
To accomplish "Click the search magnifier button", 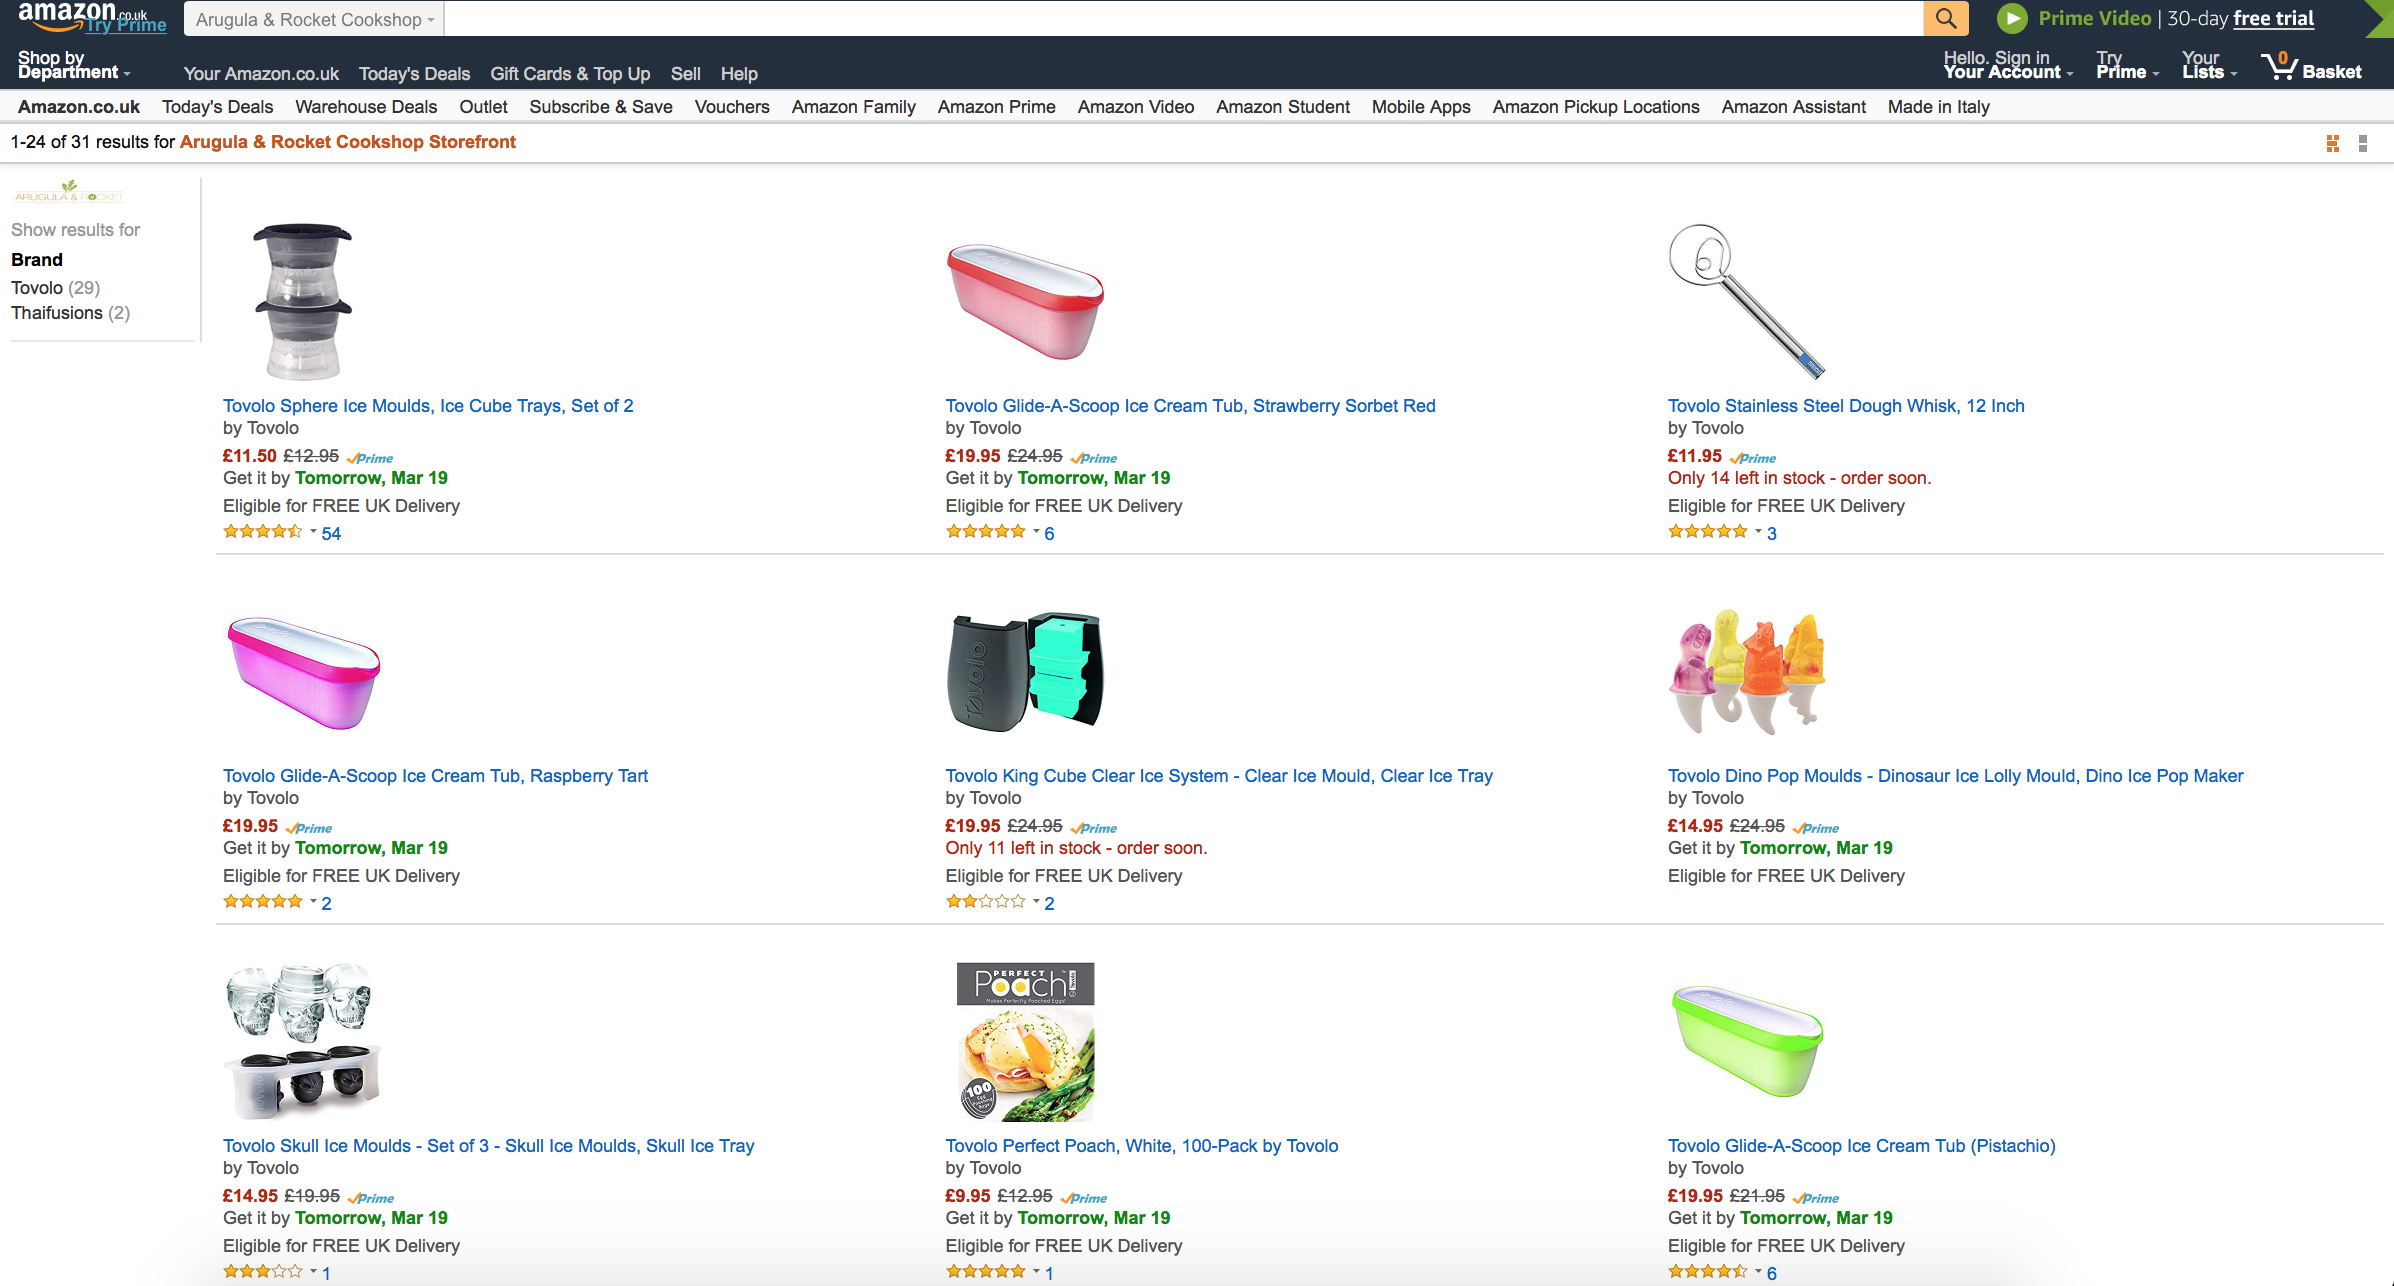I will pos(1945,19).
